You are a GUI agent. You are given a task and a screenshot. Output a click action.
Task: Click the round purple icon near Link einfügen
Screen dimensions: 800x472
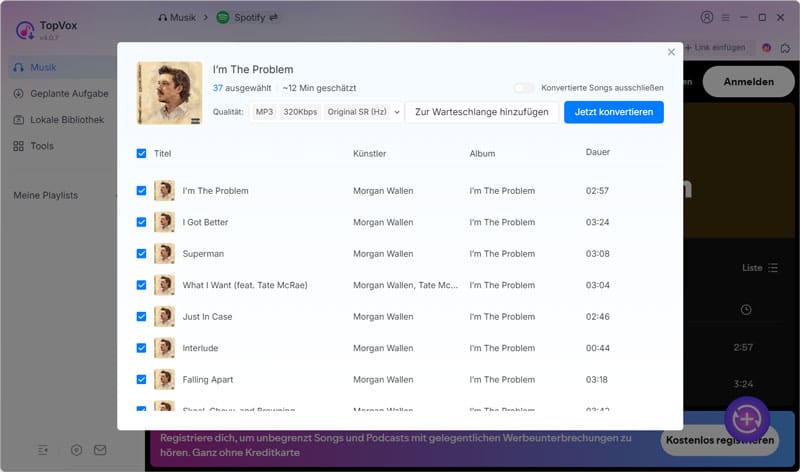(x=766, y=48)
